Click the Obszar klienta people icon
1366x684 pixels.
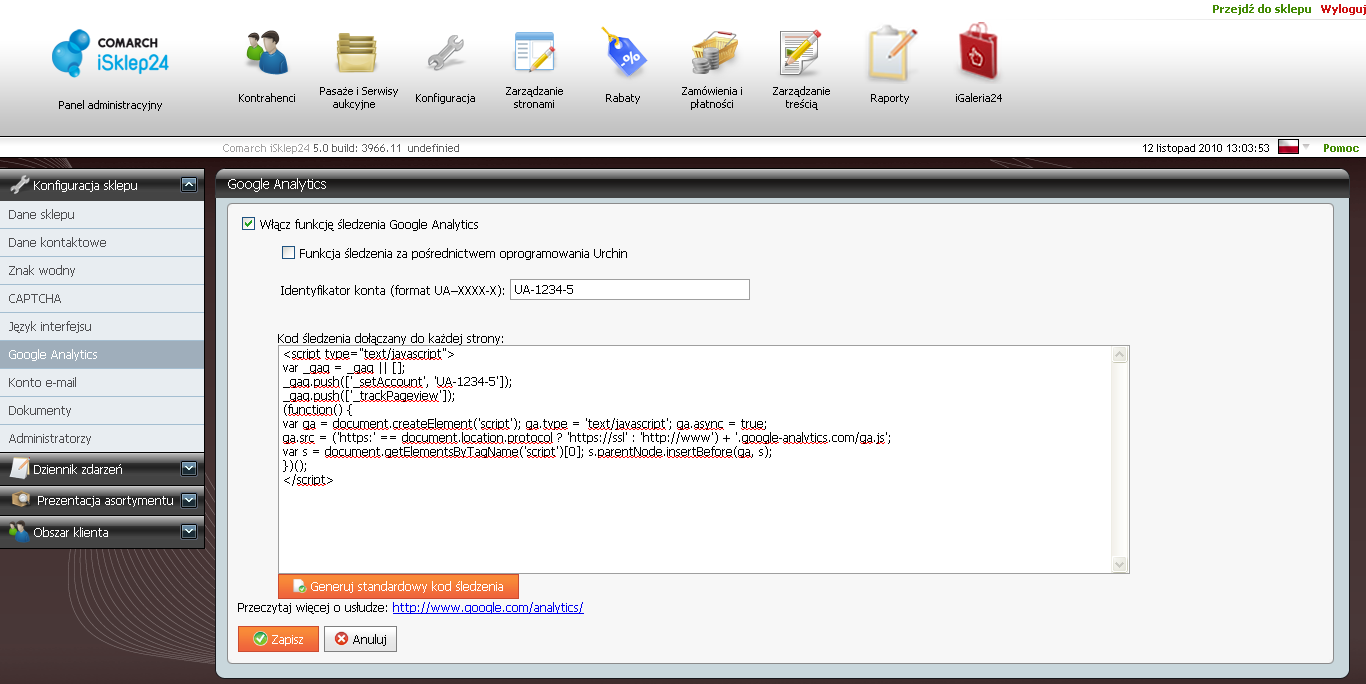19,532
